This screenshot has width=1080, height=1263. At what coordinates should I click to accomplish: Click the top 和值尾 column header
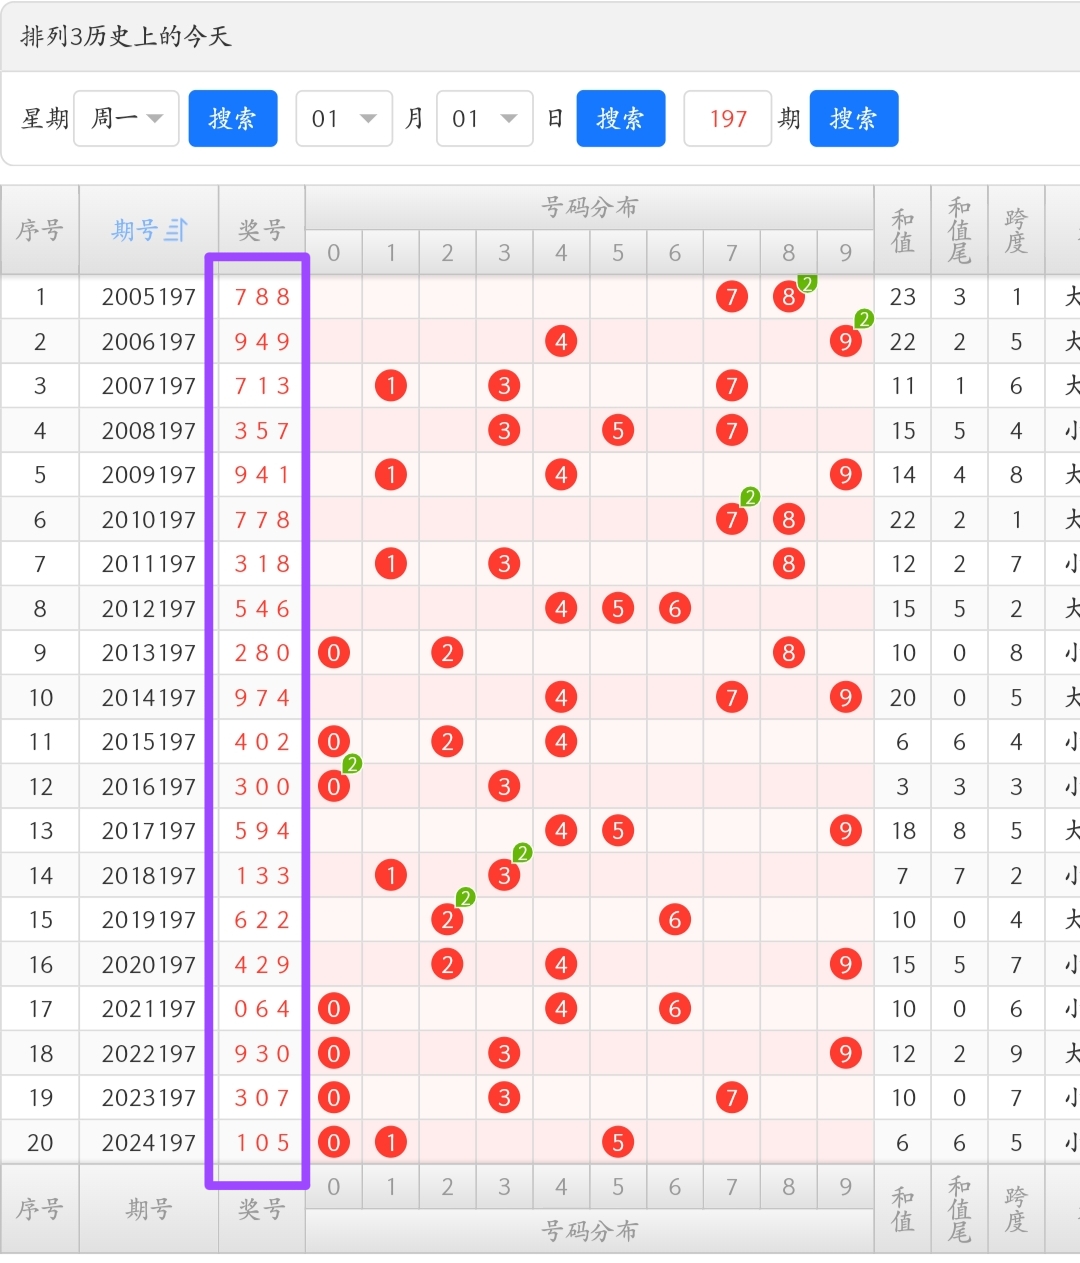[960, 230]
